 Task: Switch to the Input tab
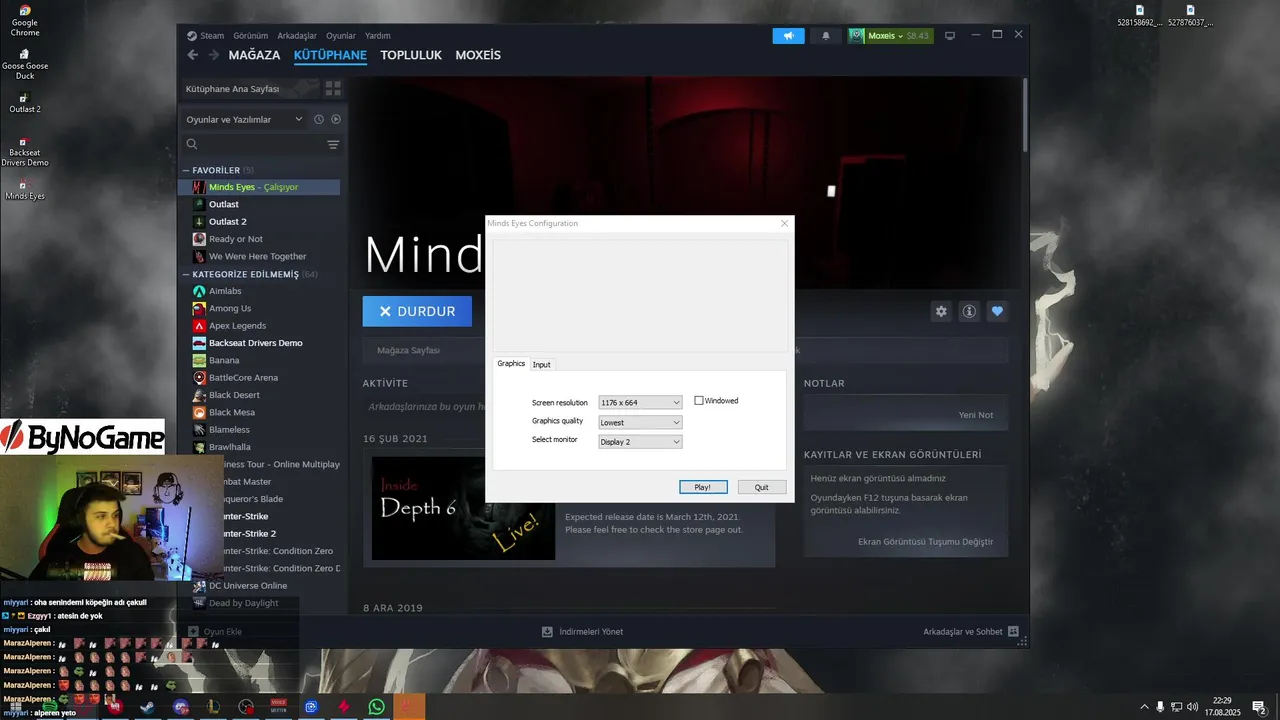[x=541, y=365]
